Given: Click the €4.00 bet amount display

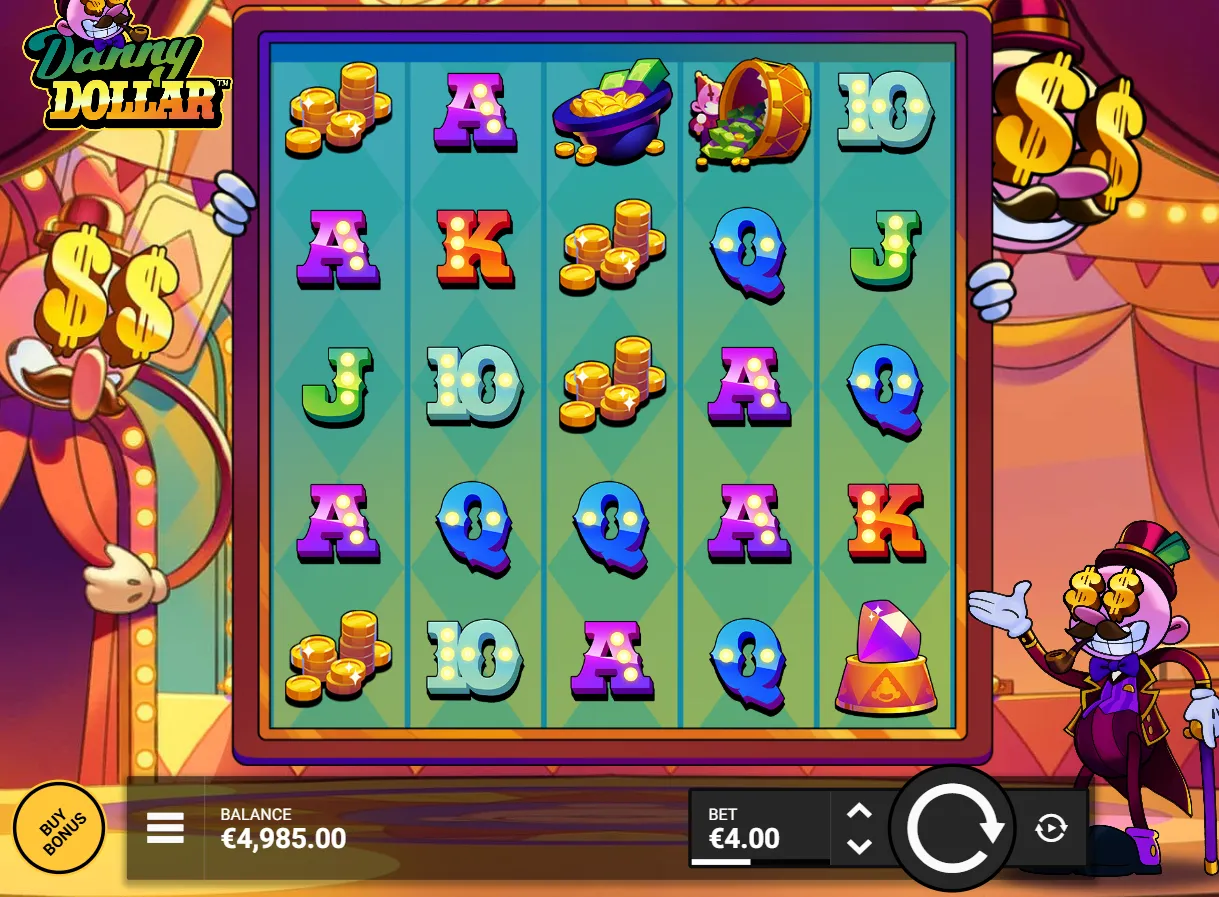Looking at the screenshot, I should pyautogui.click(x=744, y=838).
